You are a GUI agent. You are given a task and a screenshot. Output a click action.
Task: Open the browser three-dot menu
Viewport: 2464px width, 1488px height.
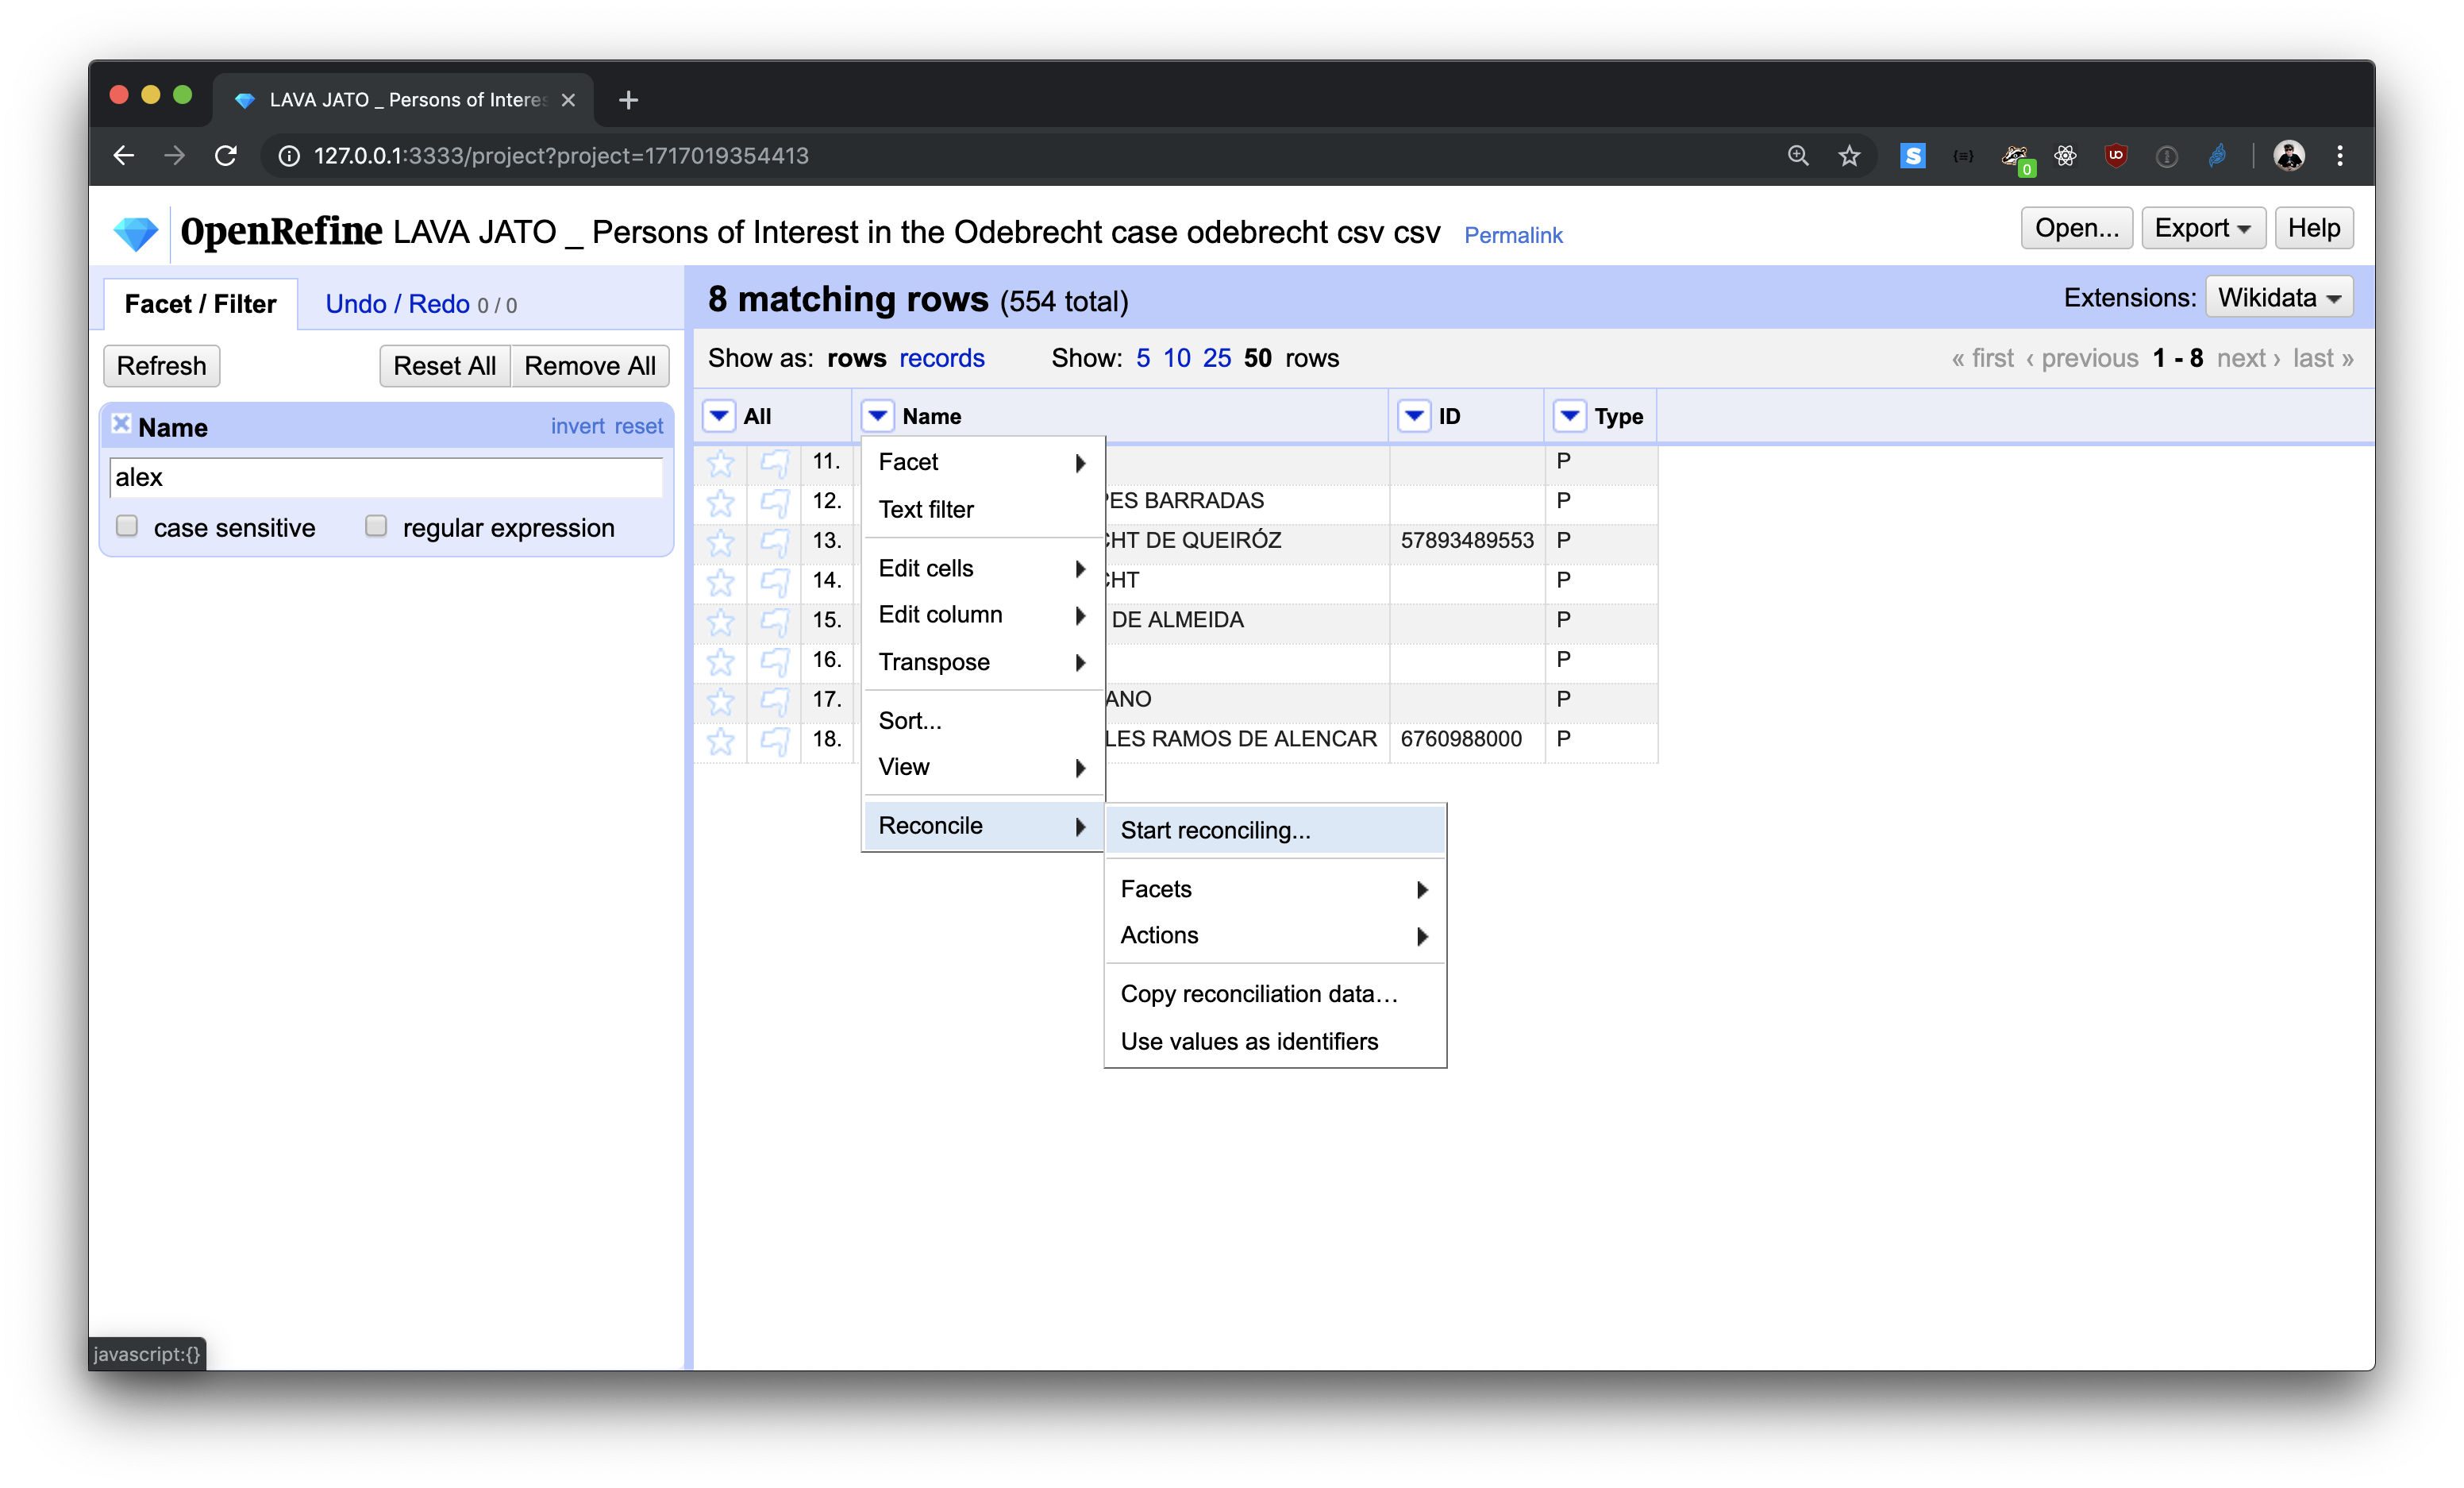[2340, 156]
